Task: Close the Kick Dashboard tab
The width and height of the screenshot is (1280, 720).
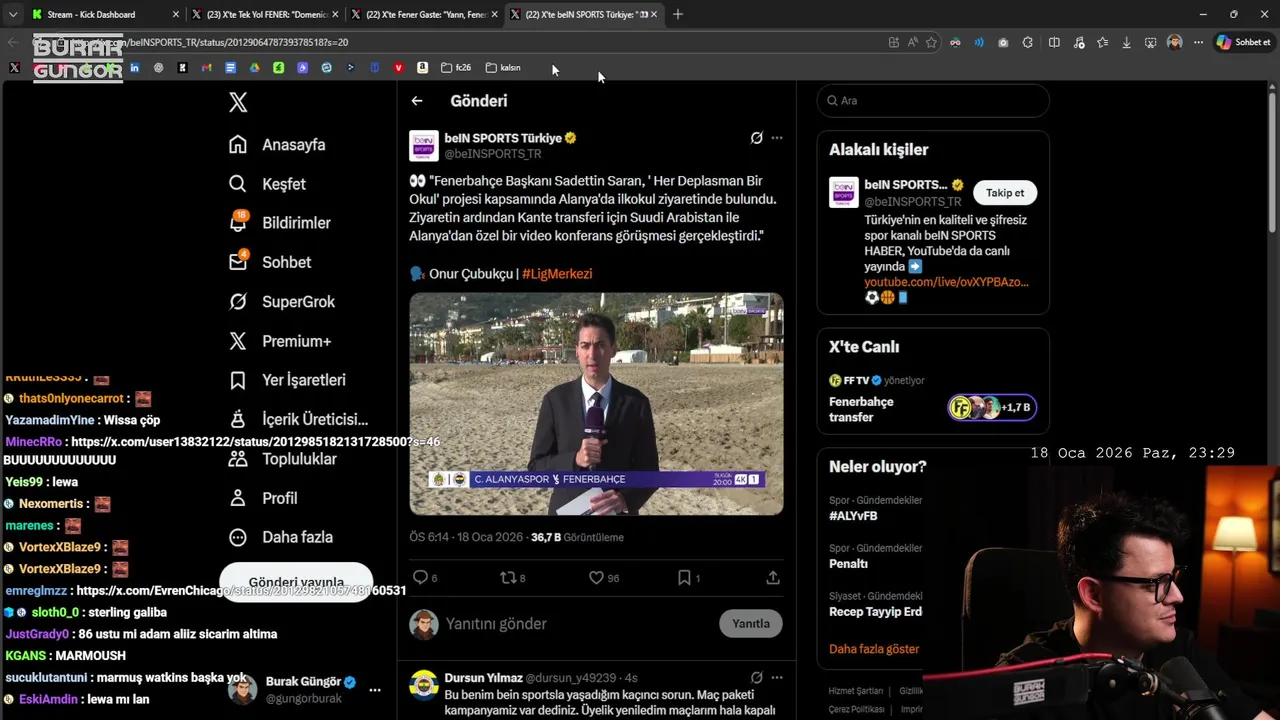Action: (176, 14)
